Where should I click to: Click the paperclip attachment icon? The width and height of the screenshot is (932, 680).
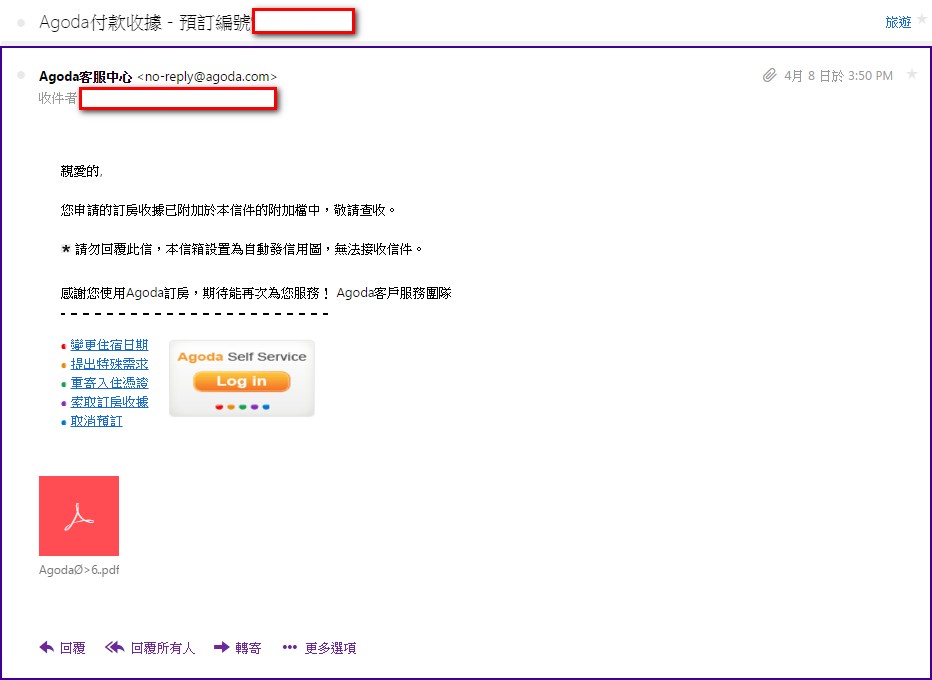(x=770, y=75)
